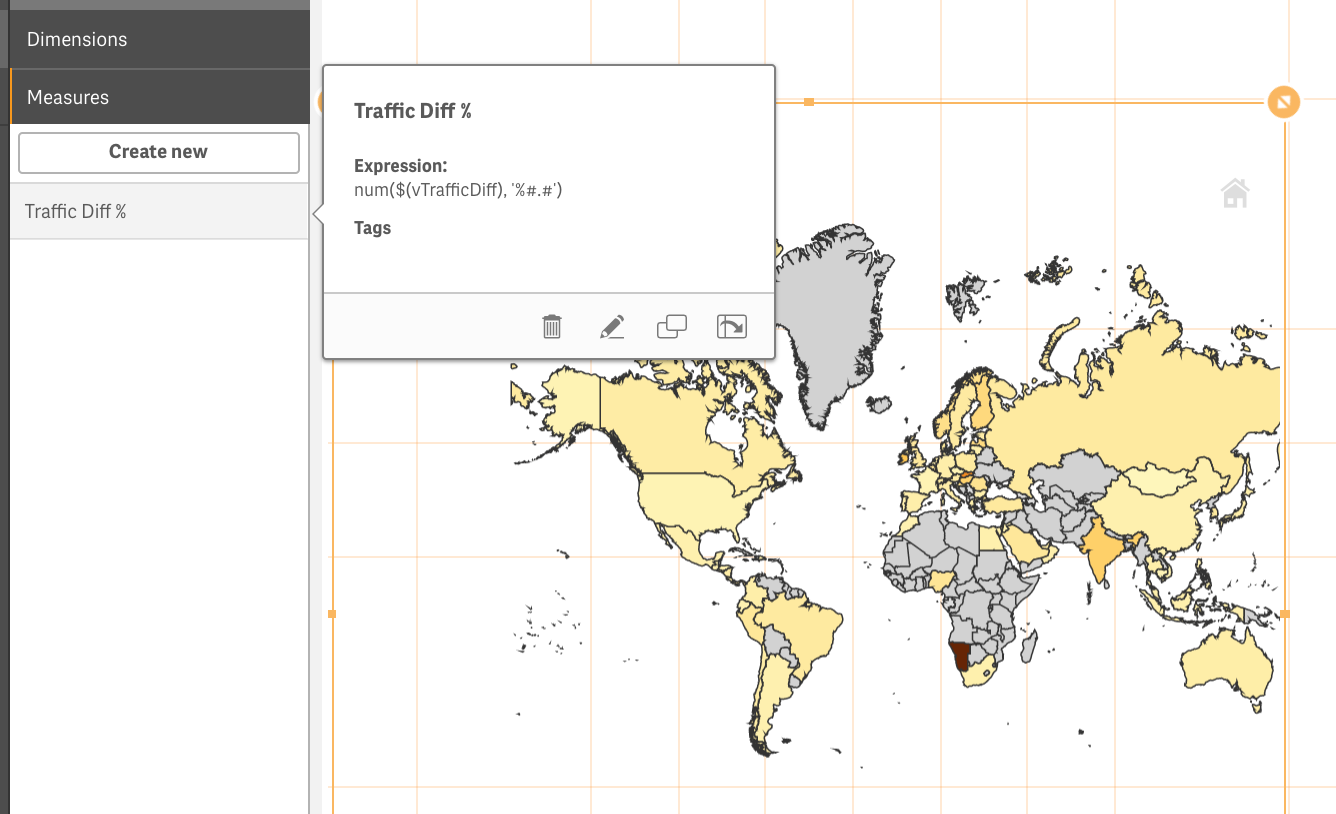The width and height of the screenshot is (1336, 814).
Task: Click the Create new button
Action: (159, 152)
